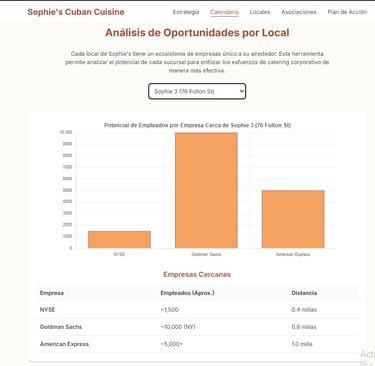Click the Distancia column header
This screenshot has width=375, height=366.
tap(304, 293)
